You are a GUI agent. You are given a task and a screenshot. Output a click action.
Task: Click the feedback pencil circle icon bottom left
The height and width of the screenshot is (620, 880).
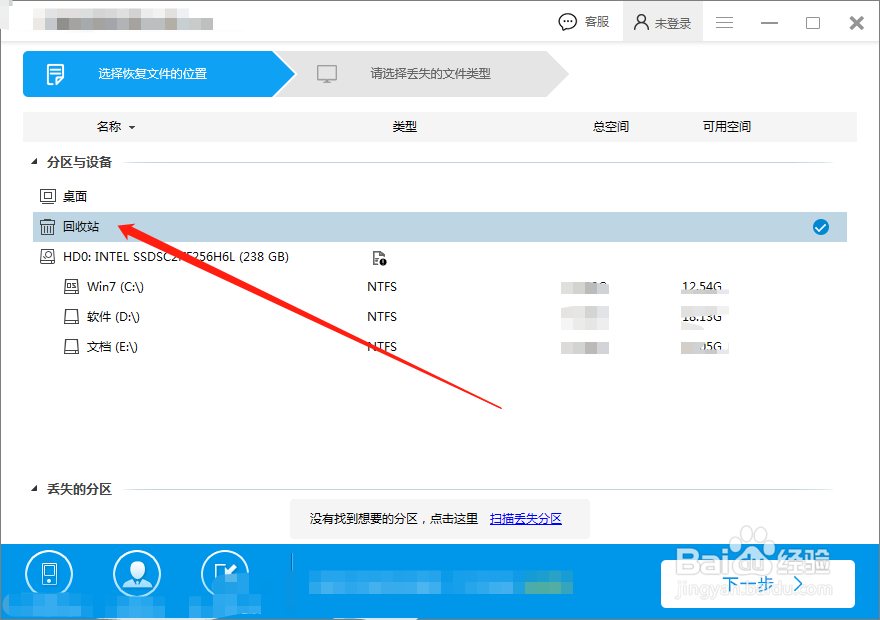click(224, 573)
